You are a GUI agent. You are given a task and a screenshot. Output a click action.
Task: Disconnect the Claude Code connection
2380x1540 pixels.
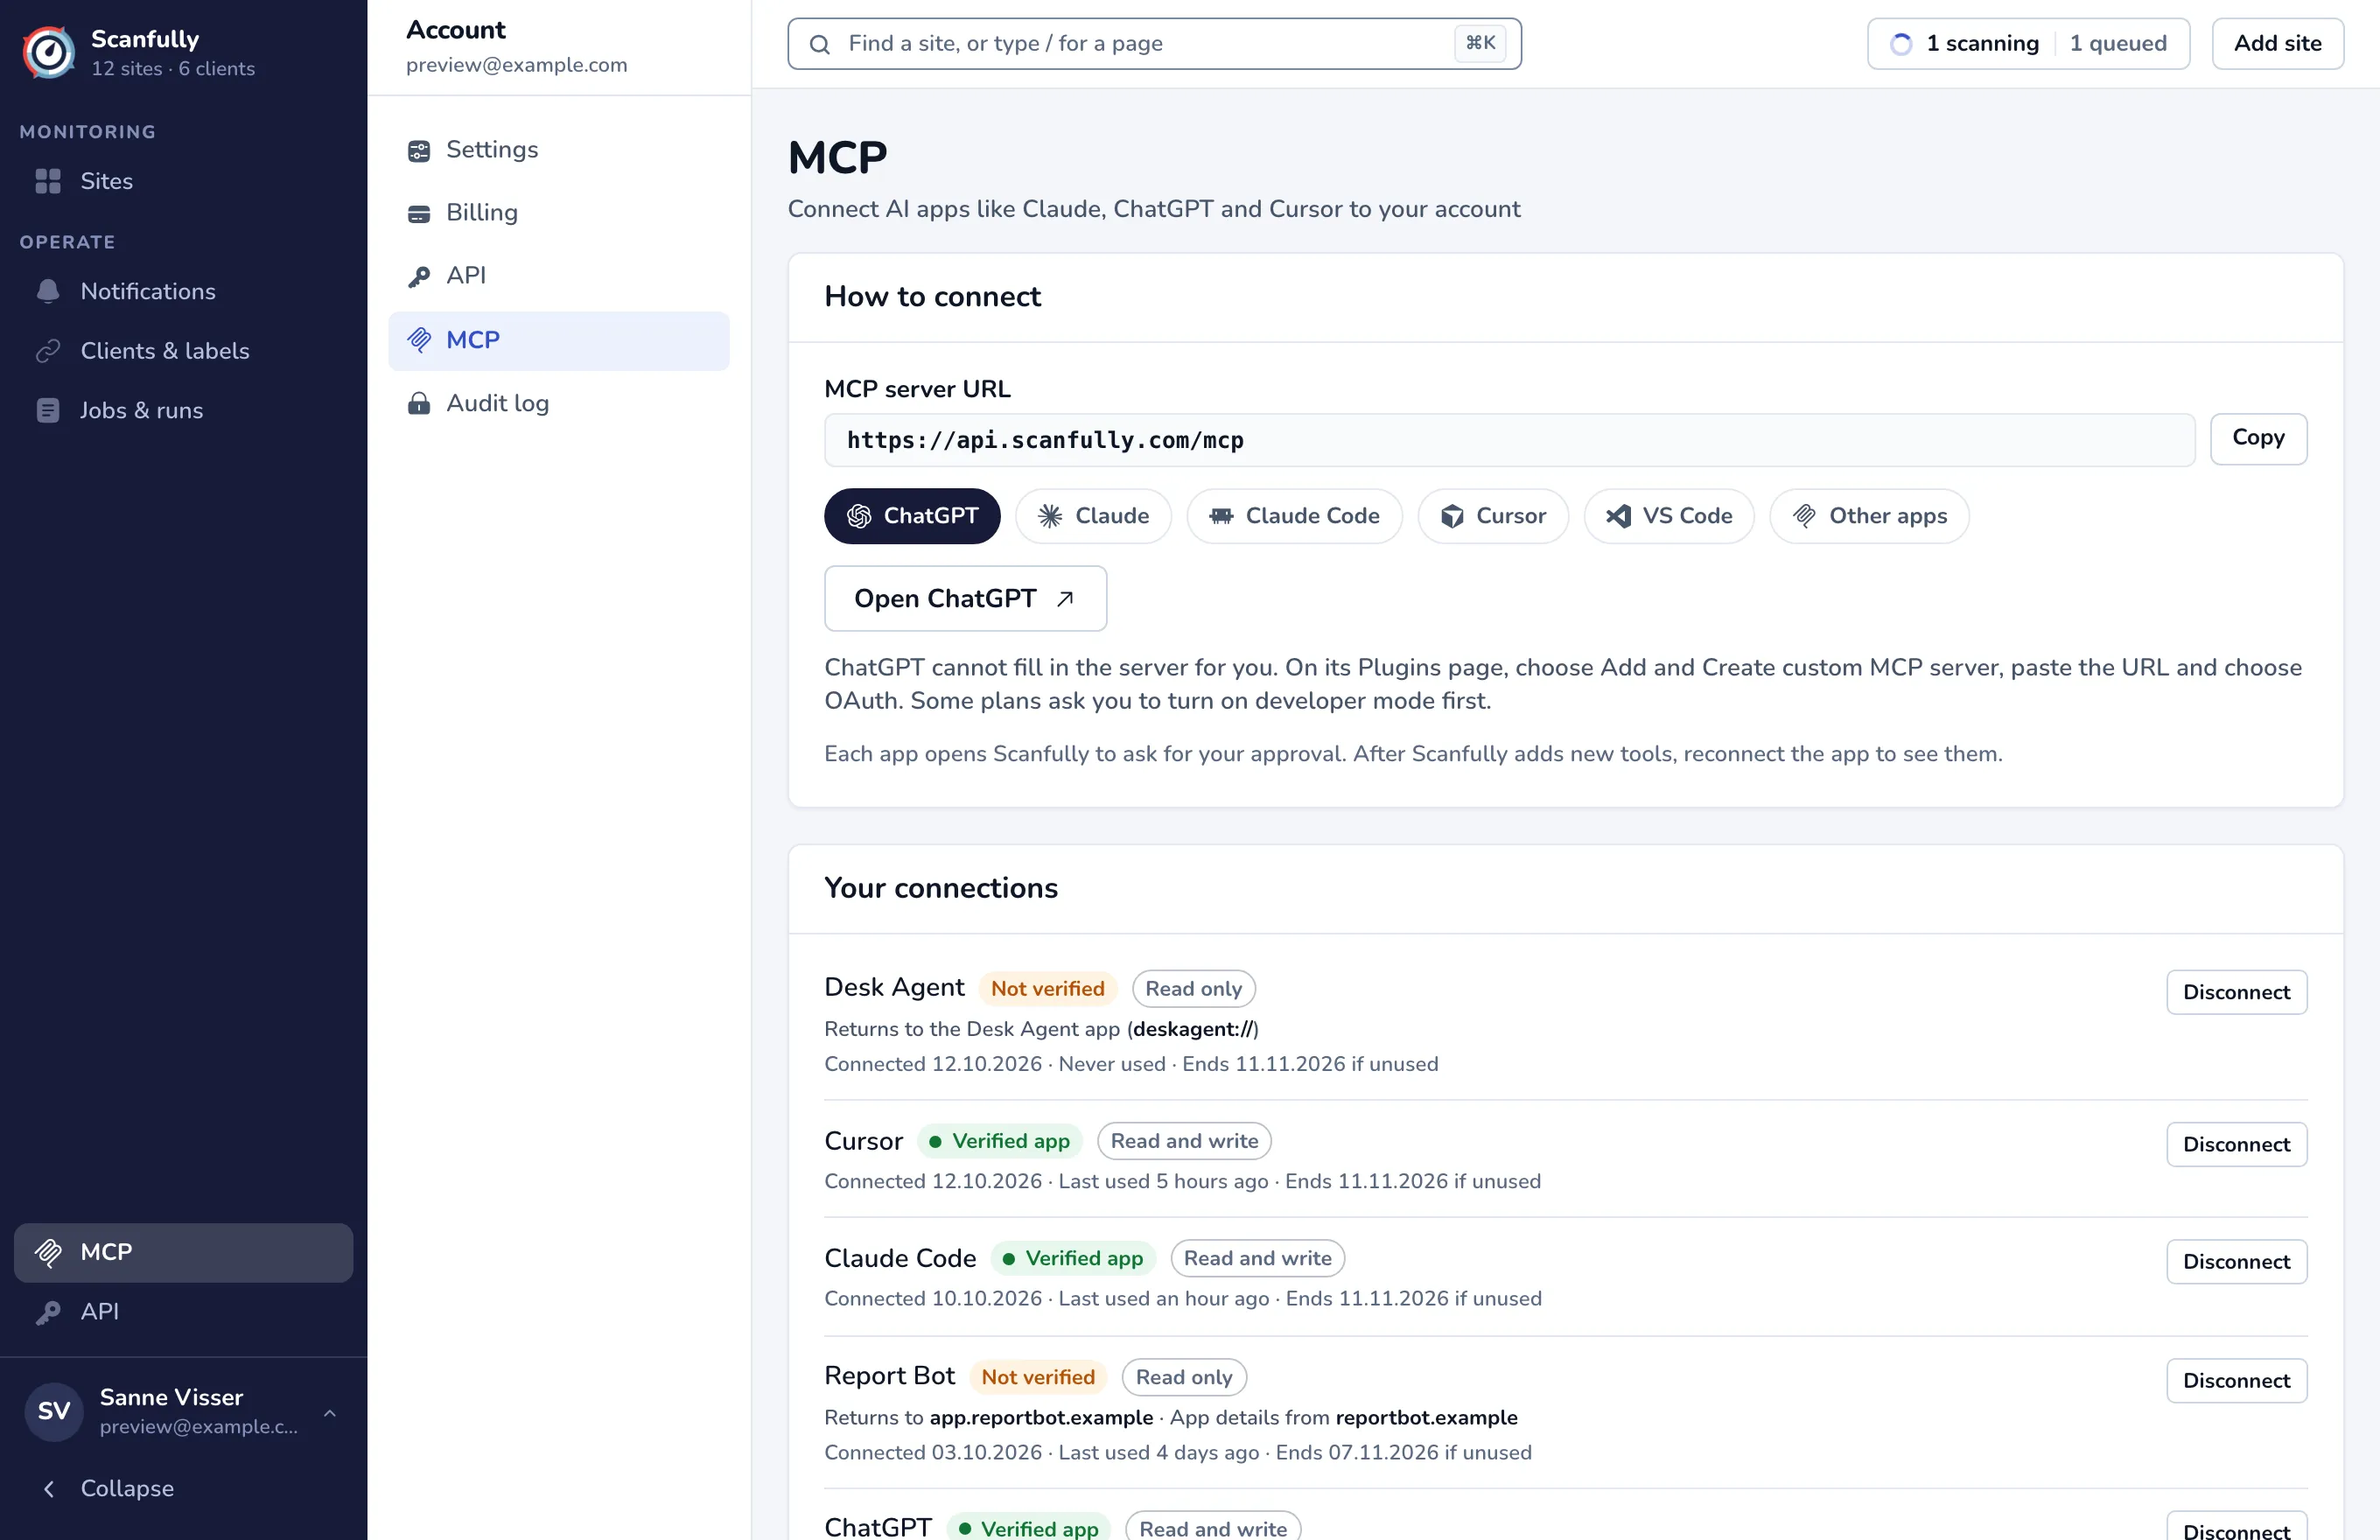click(x=2236, y=1262)
